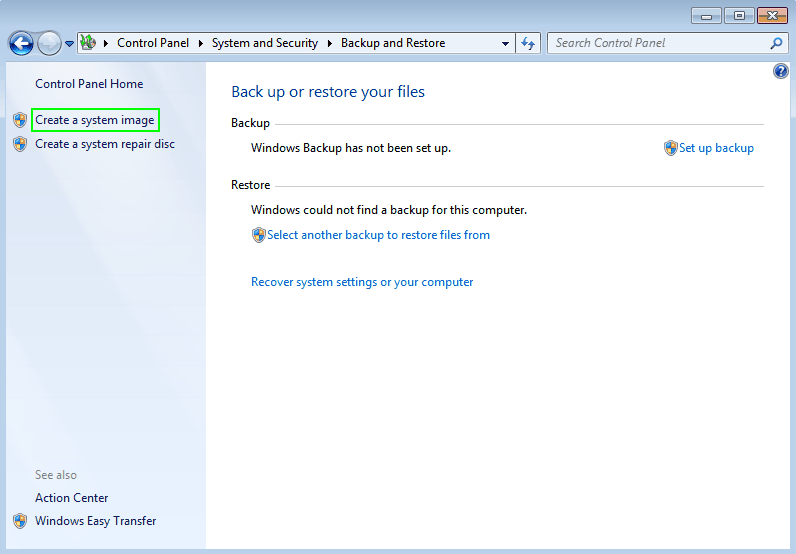This screenshot has width=796, height=554.
Task: Click the greyed Forward arrow button
Action: [x=49, y=43]
